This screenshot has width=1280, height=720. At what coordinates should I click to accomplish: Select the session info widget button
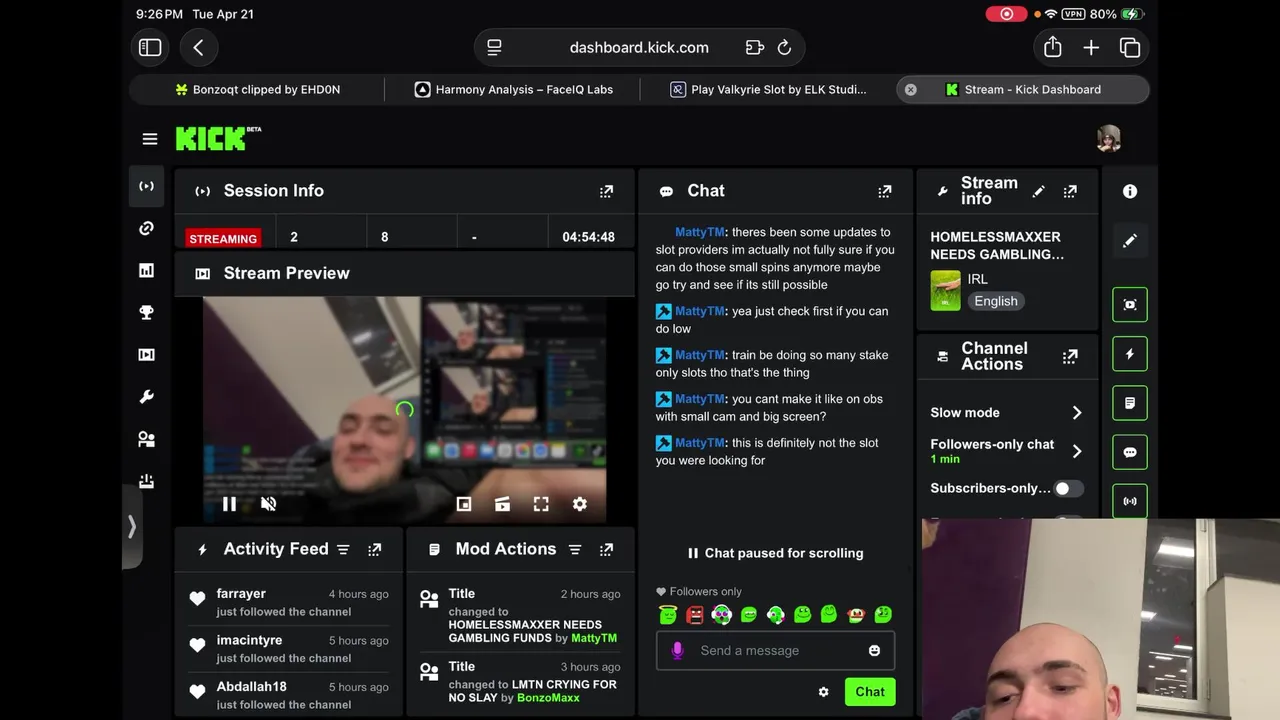[x=1130, y=501]
